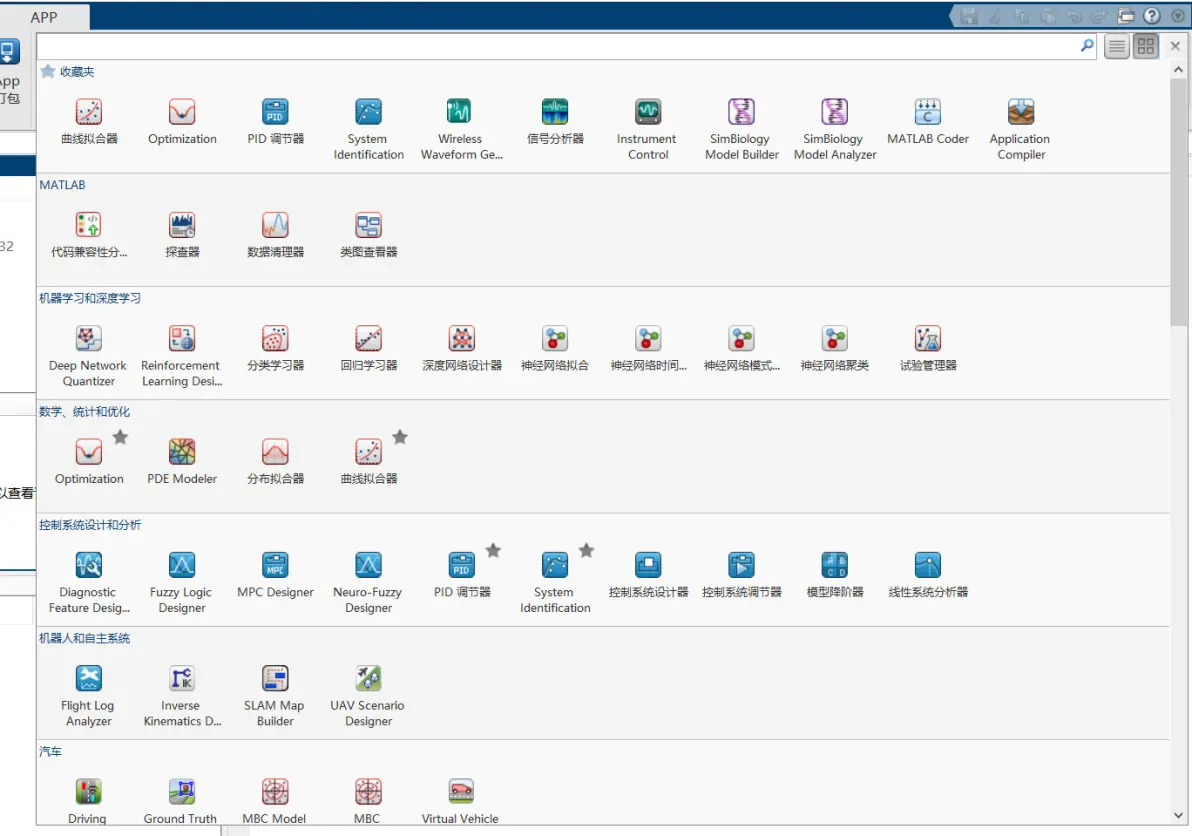Click the search magnifier icon
This screenshot has height=836, width=1192.
(x=1088, y=46)
